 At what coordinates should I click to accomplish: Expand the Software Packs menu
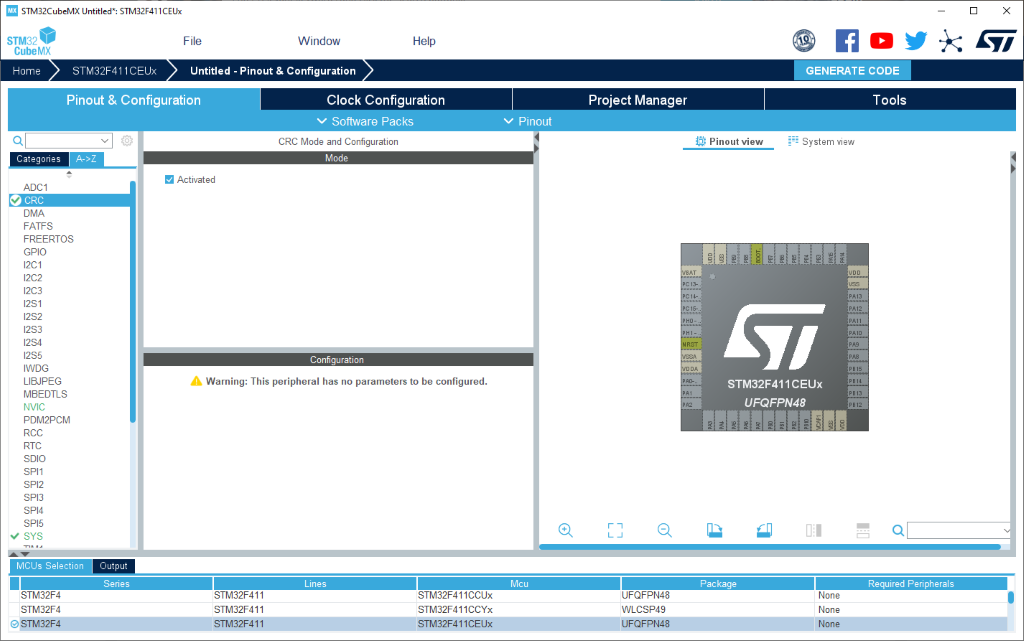tap(365, 121)
